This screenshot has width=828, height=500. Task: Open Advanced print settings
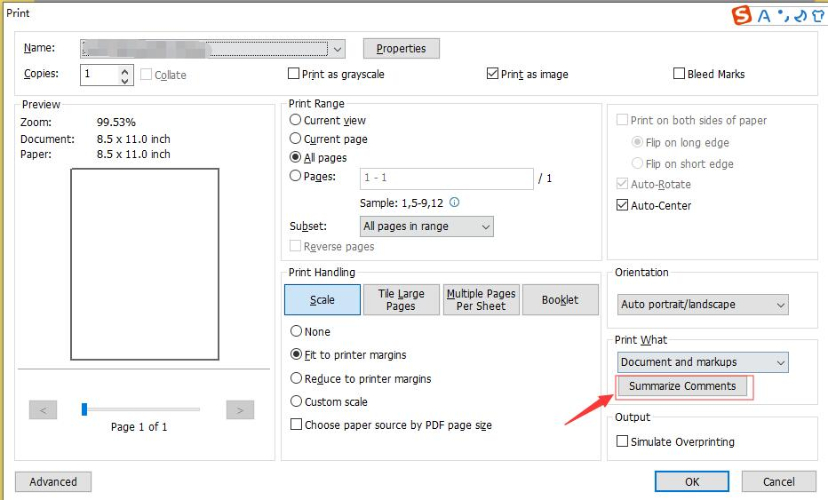(x=53, y=482)
